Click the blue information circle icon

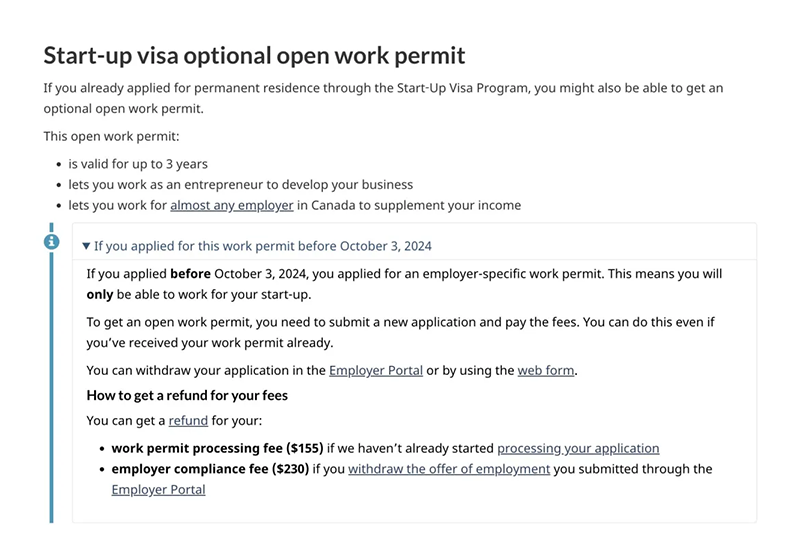[x=53, y=241]
